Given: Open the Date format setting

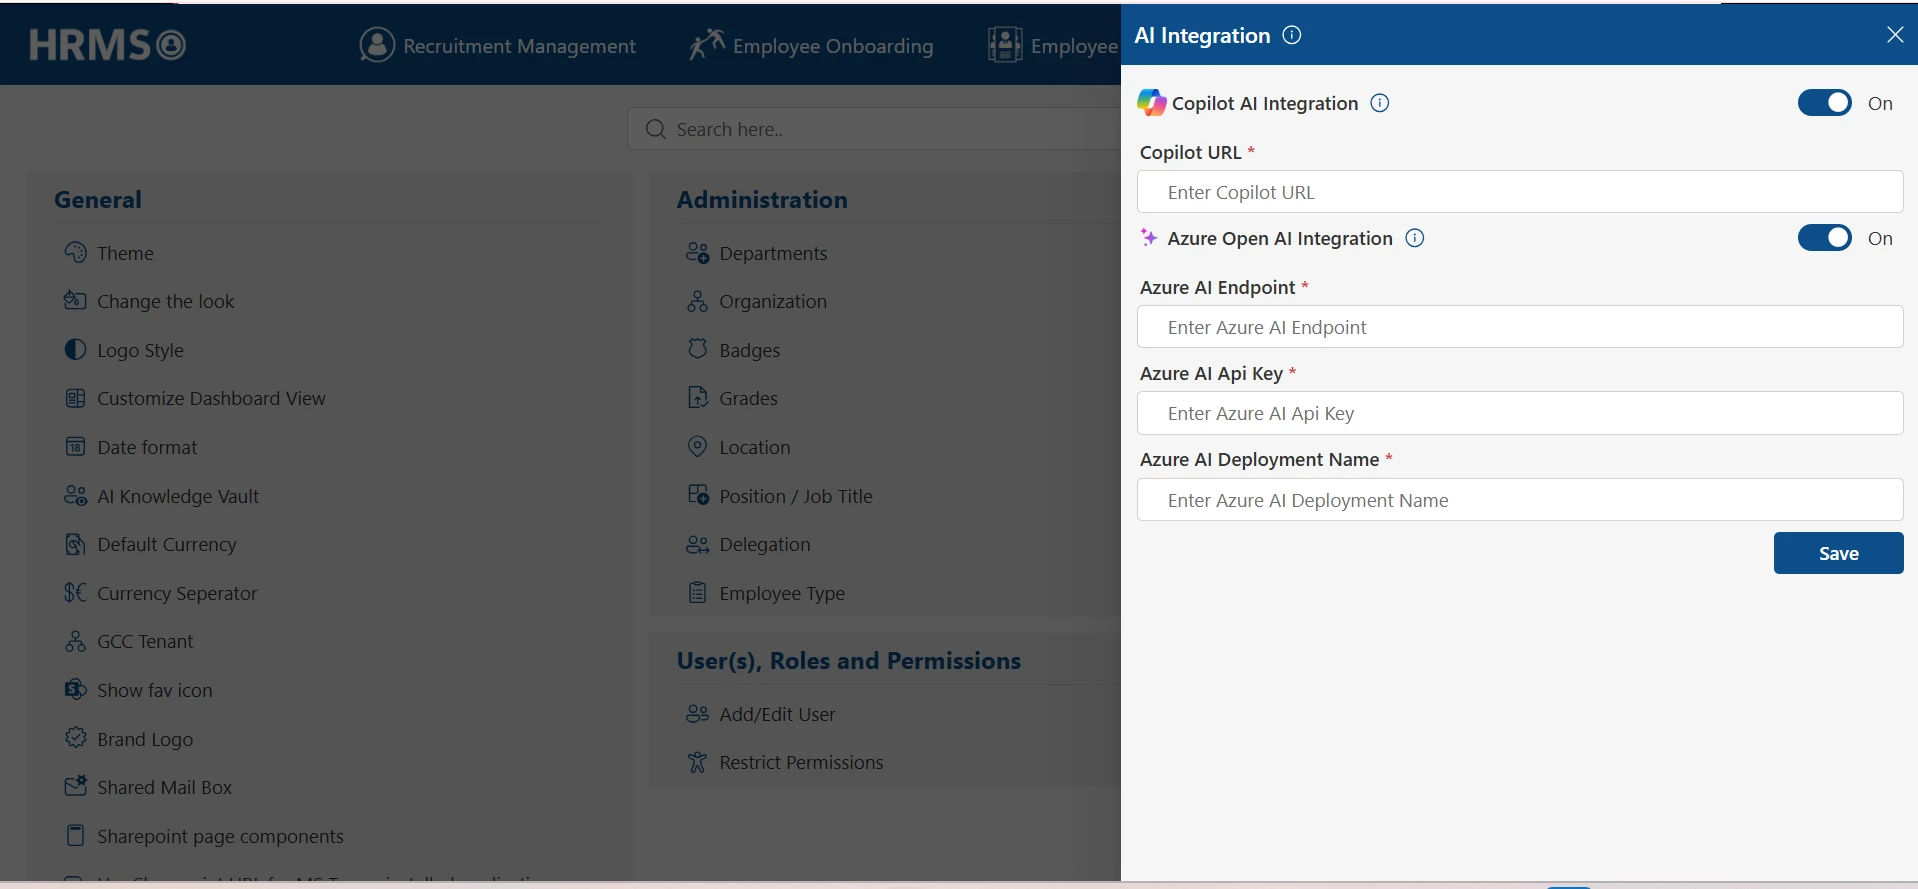Looking at the screenshot, I should [x=147, y=447].
